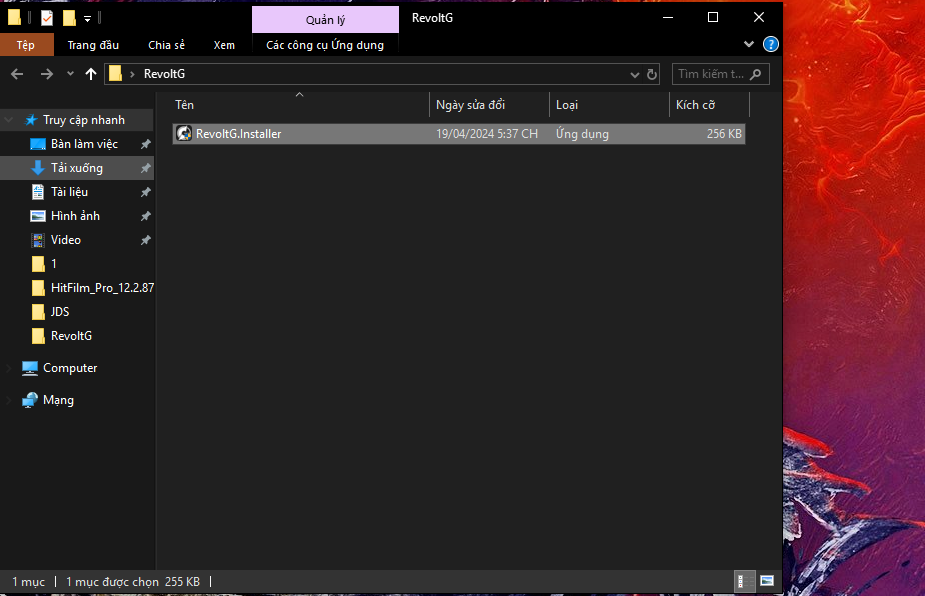
Task: Switch to details view in status bar
Action: point(745,581)
